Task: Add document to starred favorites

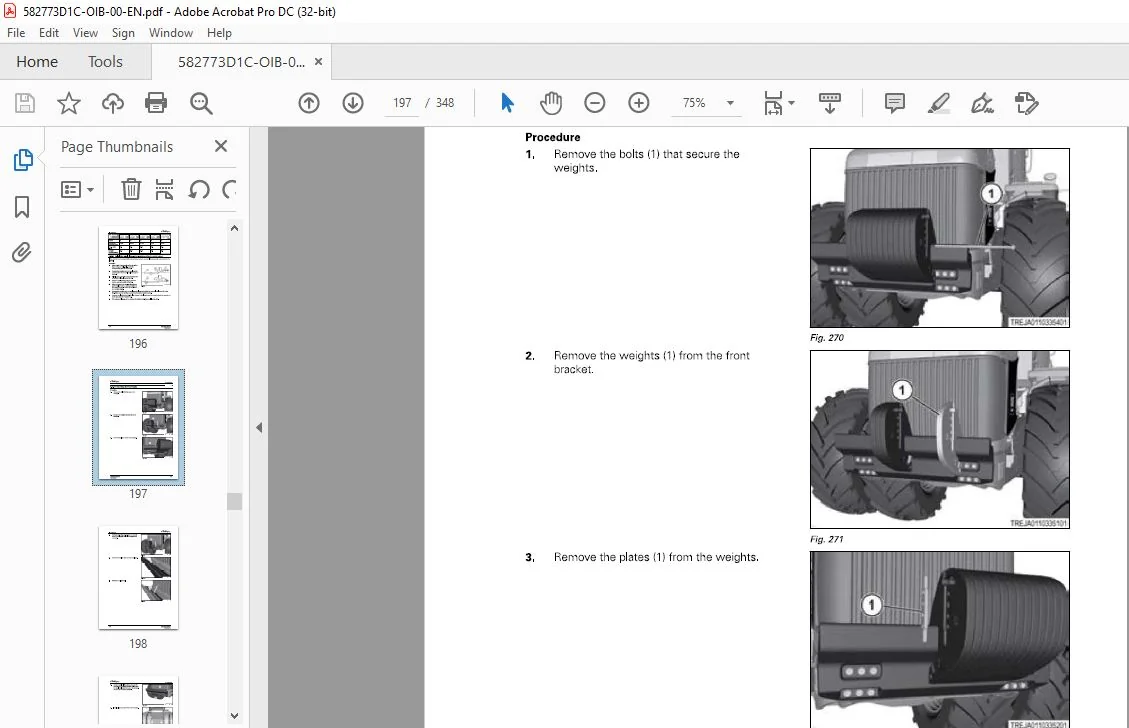Action: pos(69,103)
